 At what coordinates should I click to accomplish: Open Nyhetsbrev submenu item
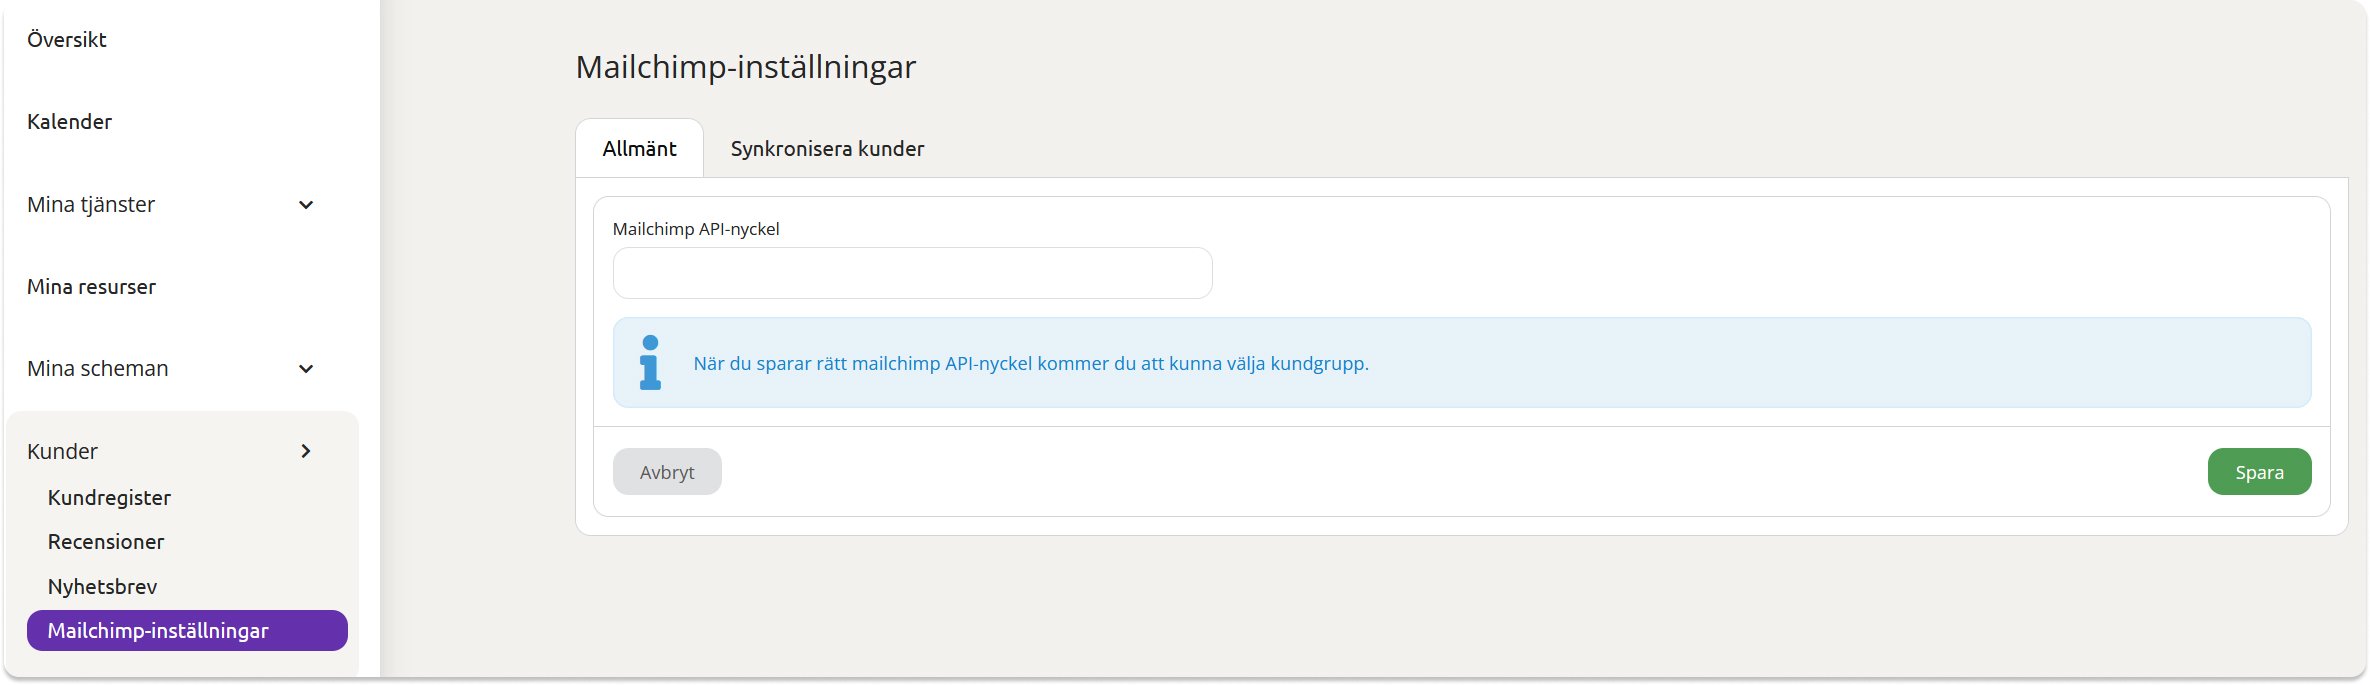point(103,587)
